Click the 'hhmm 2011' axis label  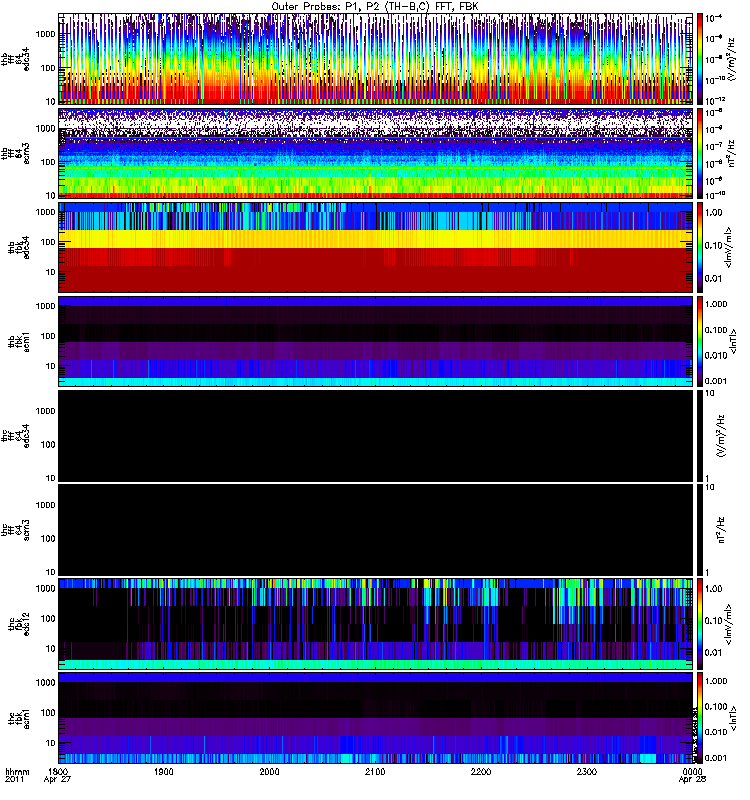point(17,776)
